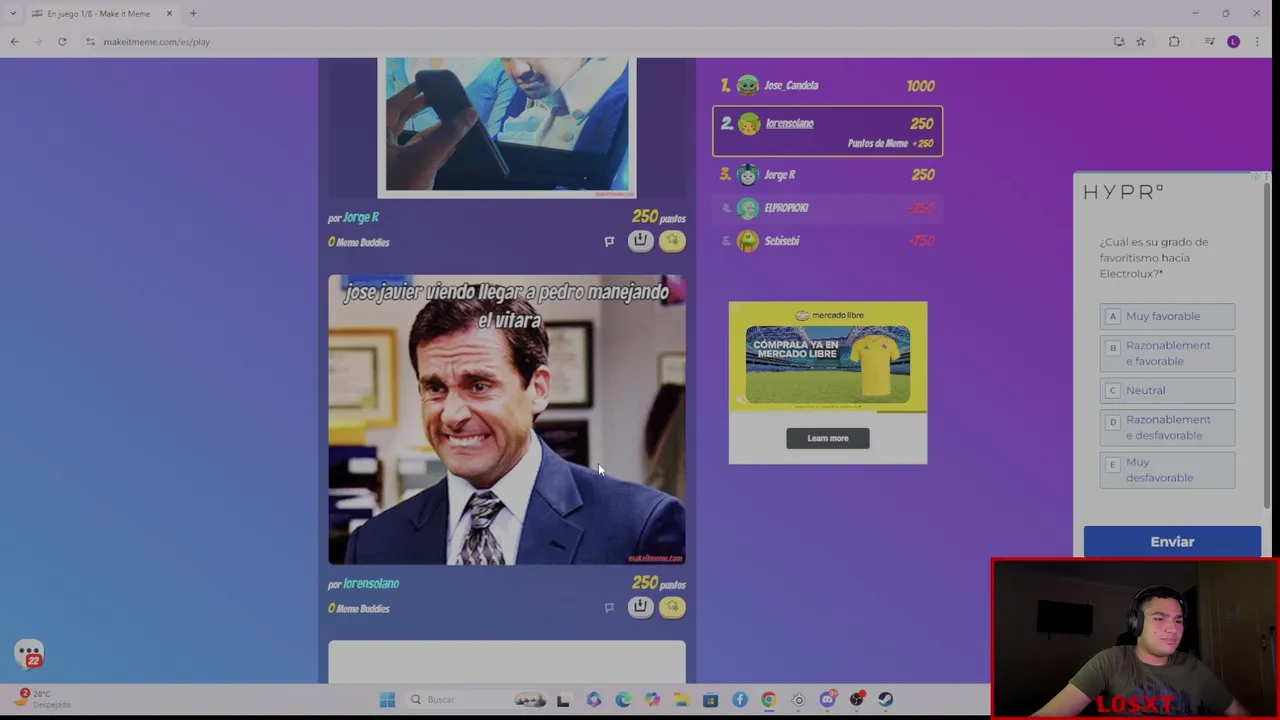Screen dimensions: 1280x720
Task: Select lorensolano row in the leaderboard
Action: click(828, 131)
